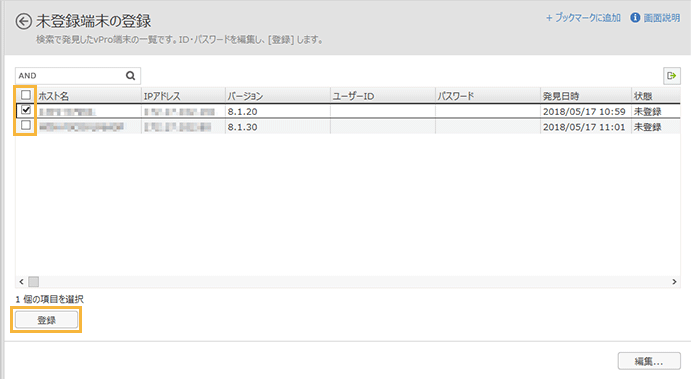Click the horizontal scrollbar thumb
This screenshot has width=691, height=379.
33,281
